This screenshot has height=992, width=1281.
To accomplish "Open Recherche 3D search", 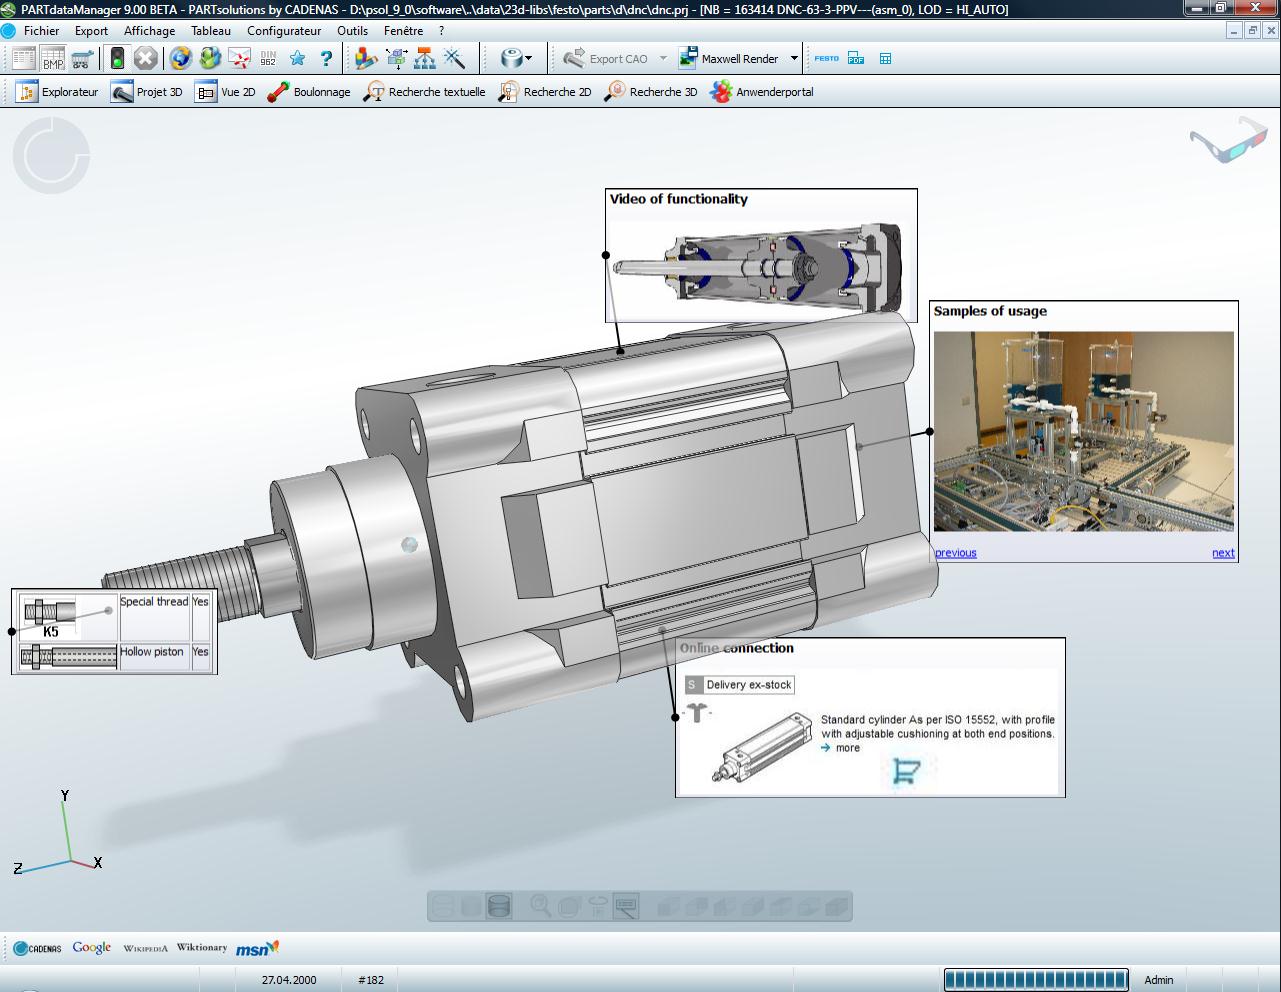I will pyautogui.click(x=651, y=92).
